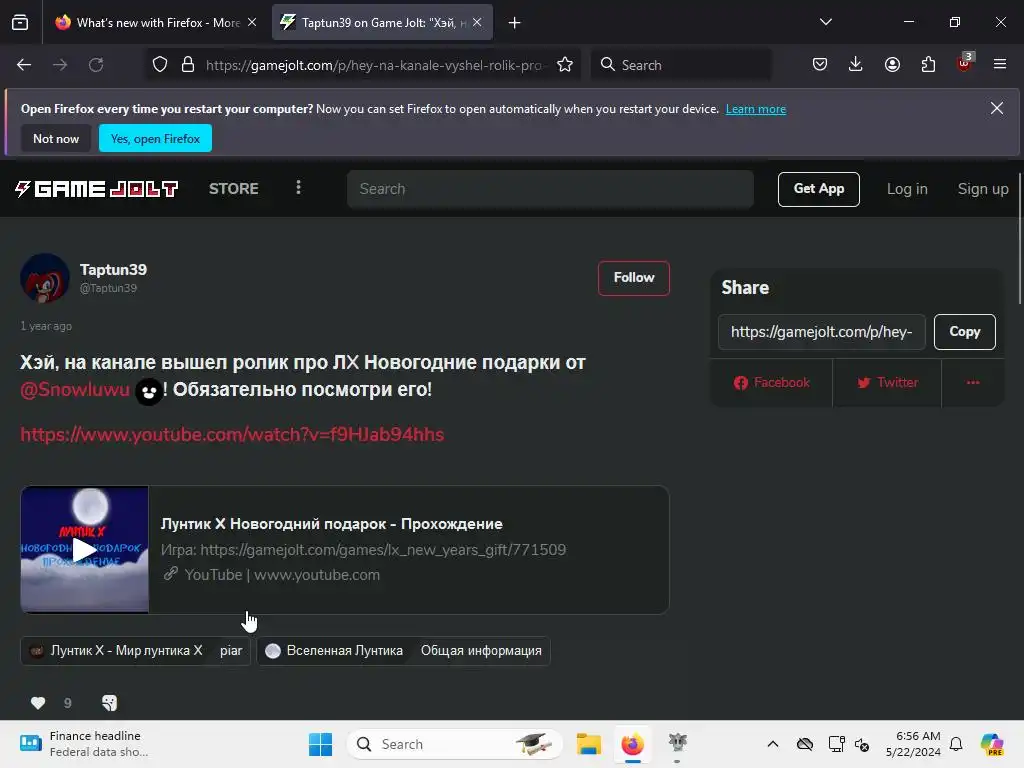Bookmark this page with star icon

pos(565,65)
